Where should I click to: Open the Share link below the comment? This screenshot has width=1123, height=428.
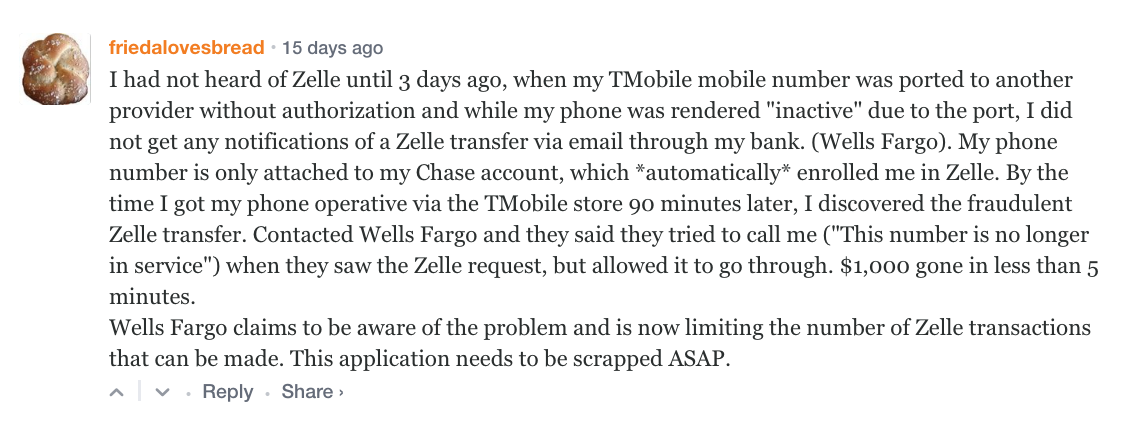point(307,392)
